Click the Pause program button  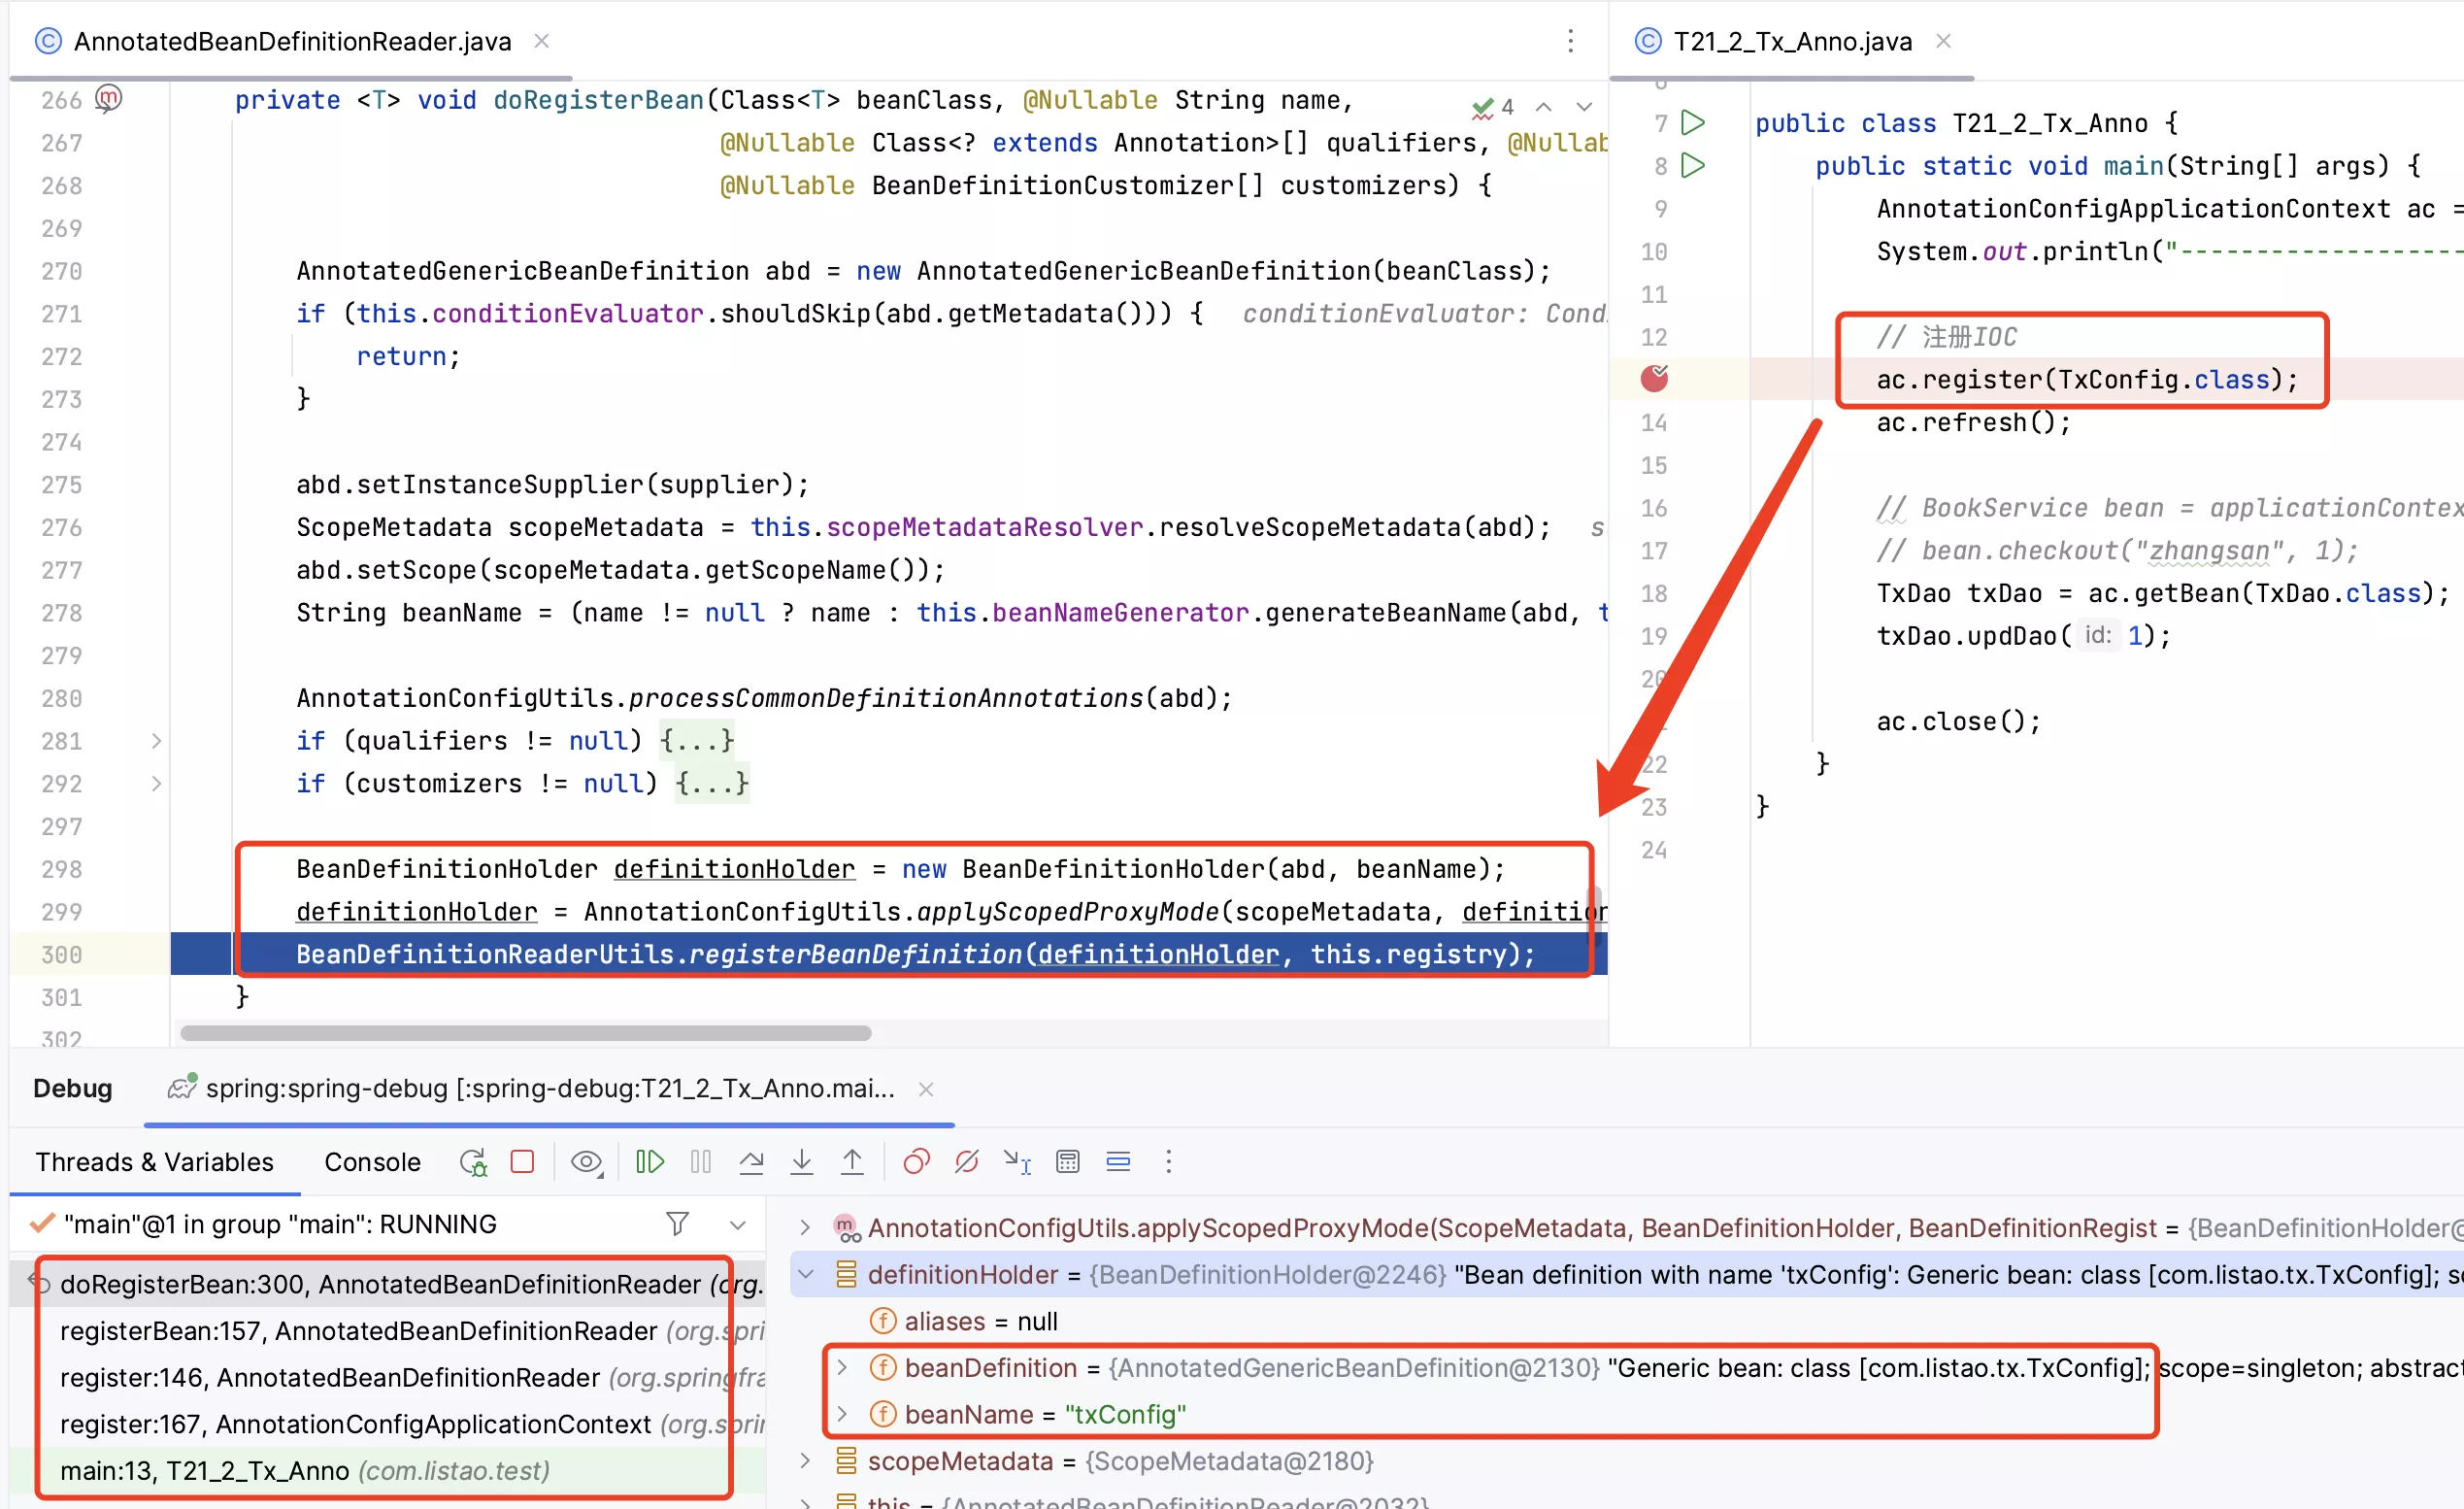[701, 1161]
